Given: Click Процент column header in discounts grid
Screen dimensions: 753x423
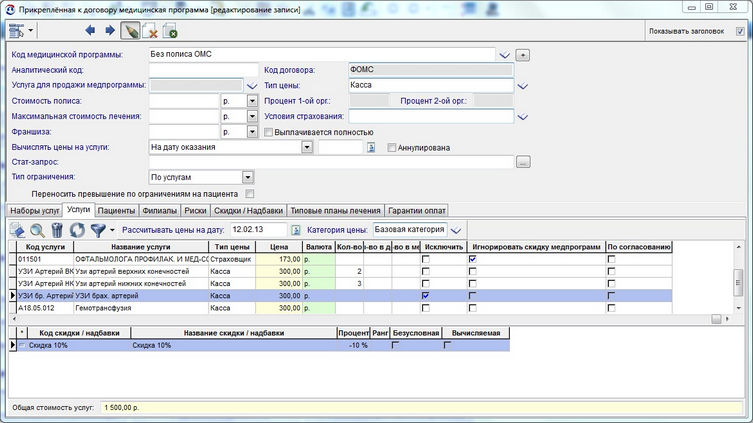Looking at the screenshot, I should (x=353, y=333).
